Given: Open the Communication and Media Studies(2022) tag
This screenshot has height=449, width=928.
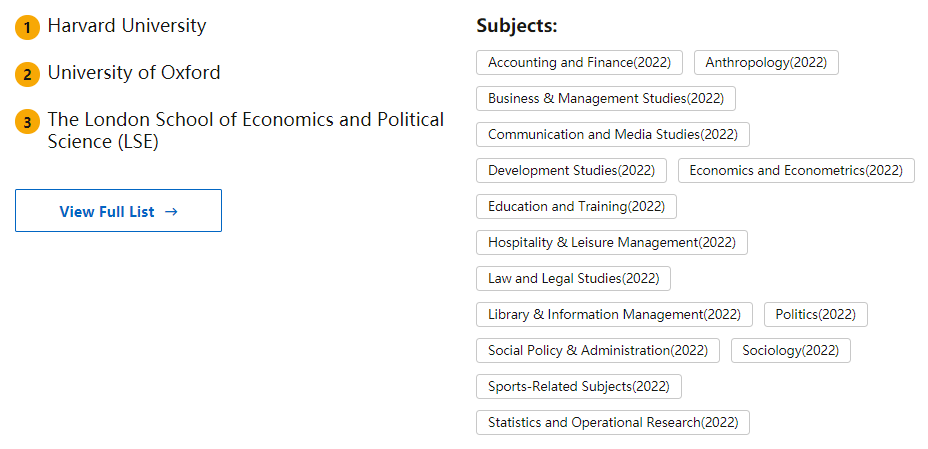Looking at the screenshot, I should point(612,134).
